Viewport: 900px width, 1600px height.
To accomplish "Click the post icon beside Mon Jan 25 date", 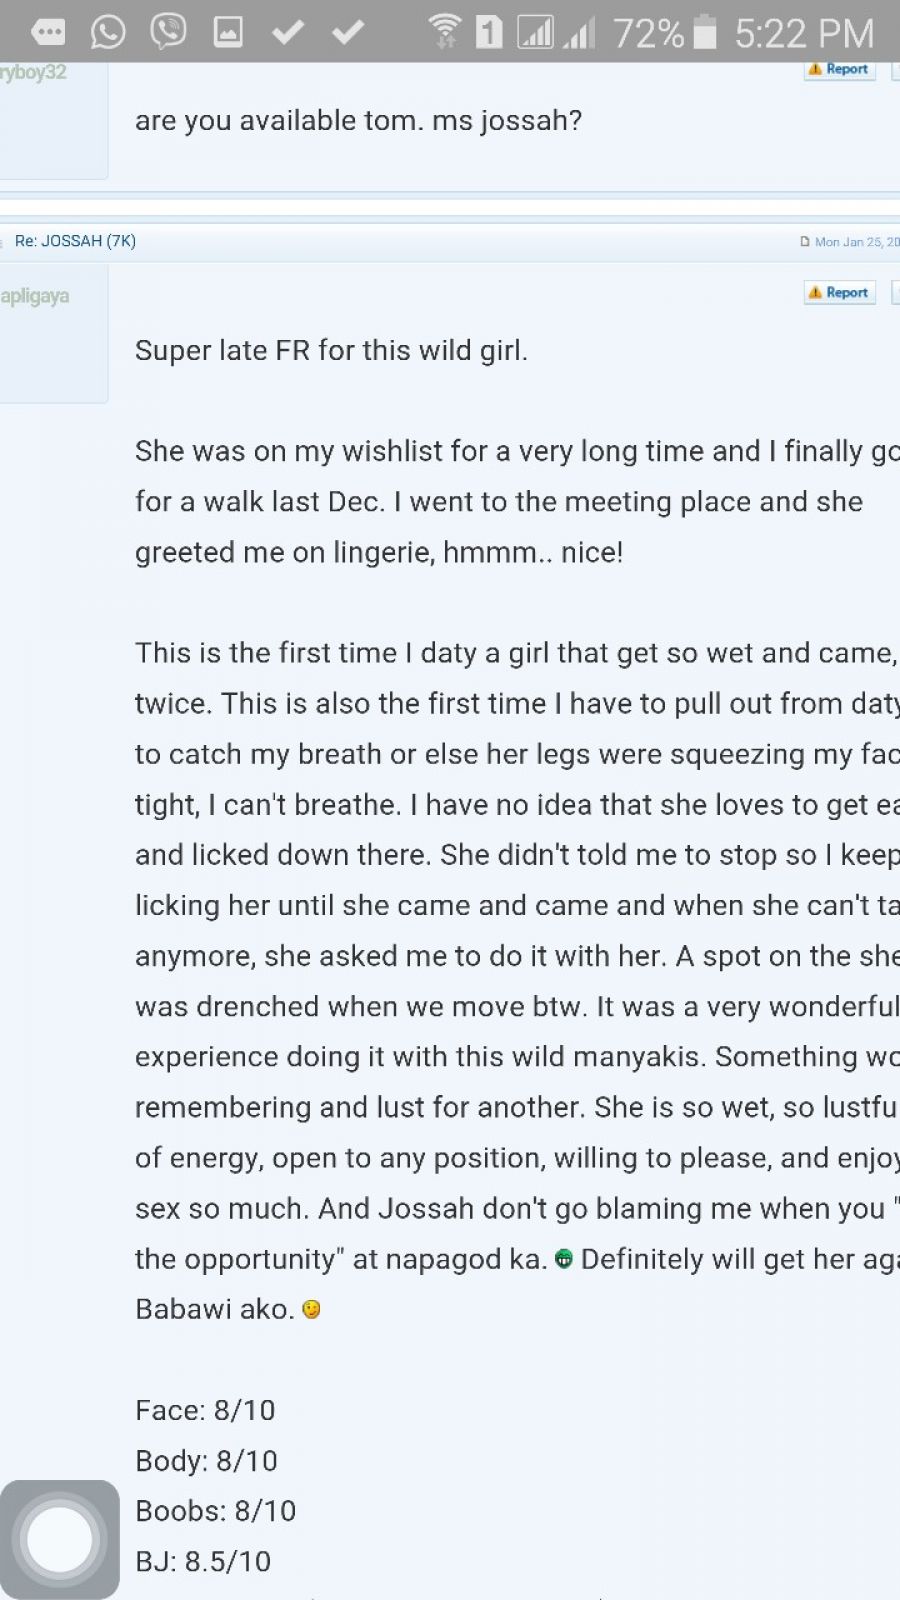I will tap(805, 242).
